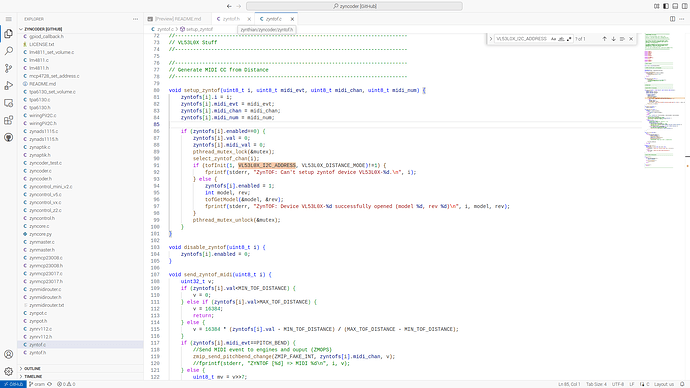
Task: Click the find search input field
Action: 521,39
